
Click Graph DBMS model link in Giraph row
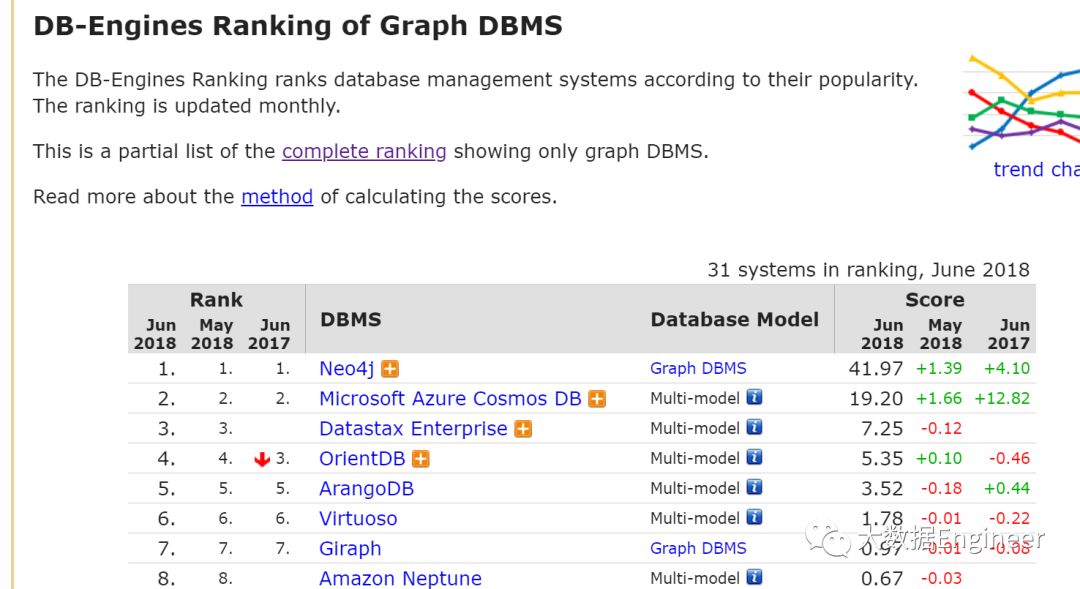pos(698,548)
